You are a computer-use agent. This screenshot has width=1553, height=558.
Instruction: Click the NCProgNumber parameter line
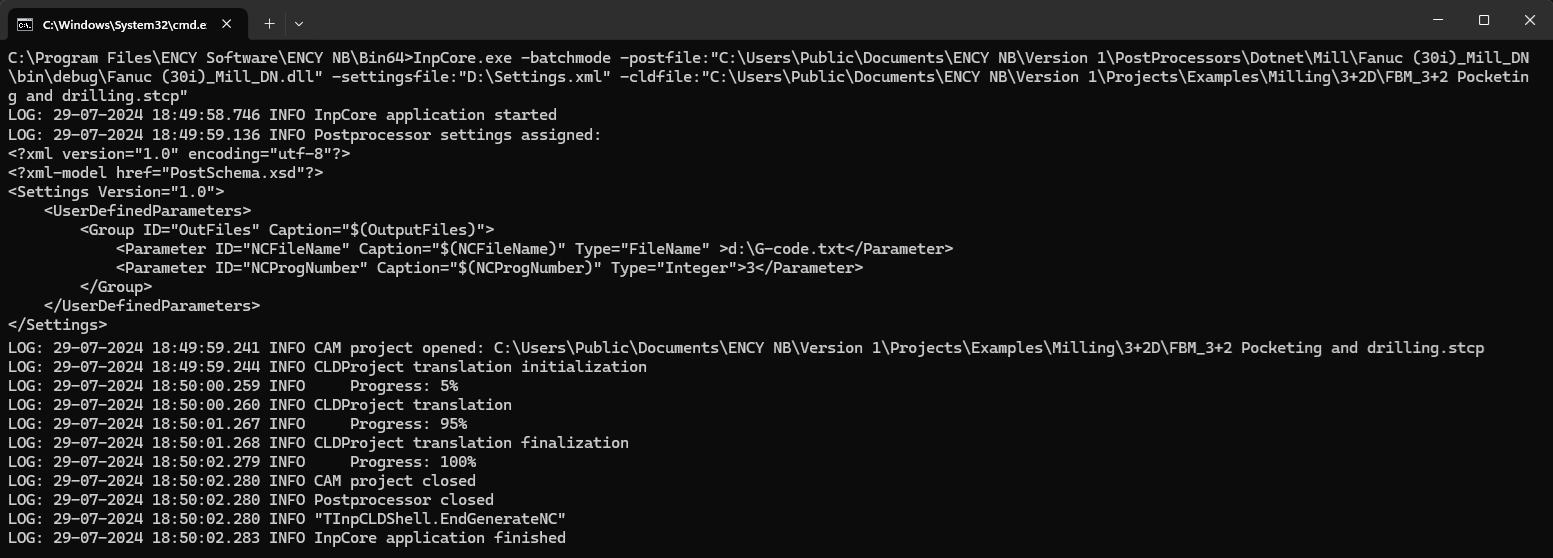489,268
